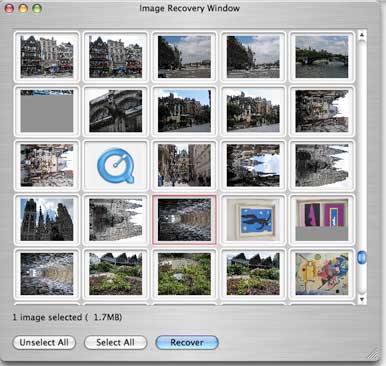Click the blue scrollbar thumb
Screen dimensions: 386x366
[362, 257]
